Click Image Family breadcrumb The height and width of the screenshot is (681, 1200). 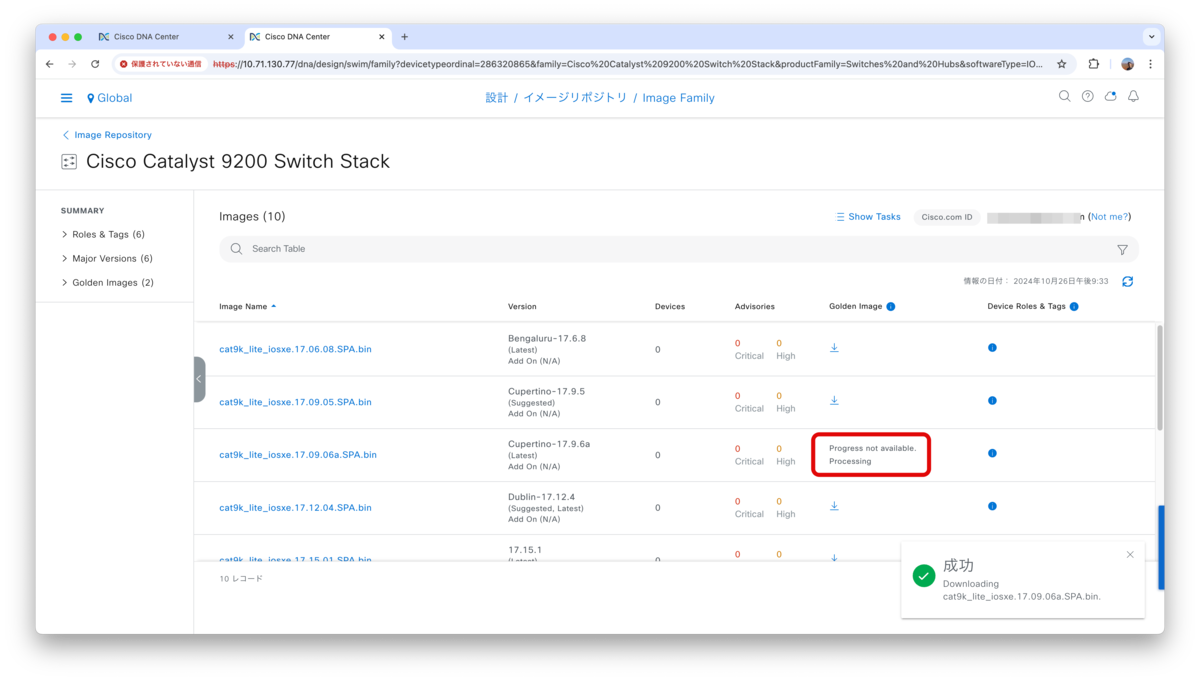[678, 98]
